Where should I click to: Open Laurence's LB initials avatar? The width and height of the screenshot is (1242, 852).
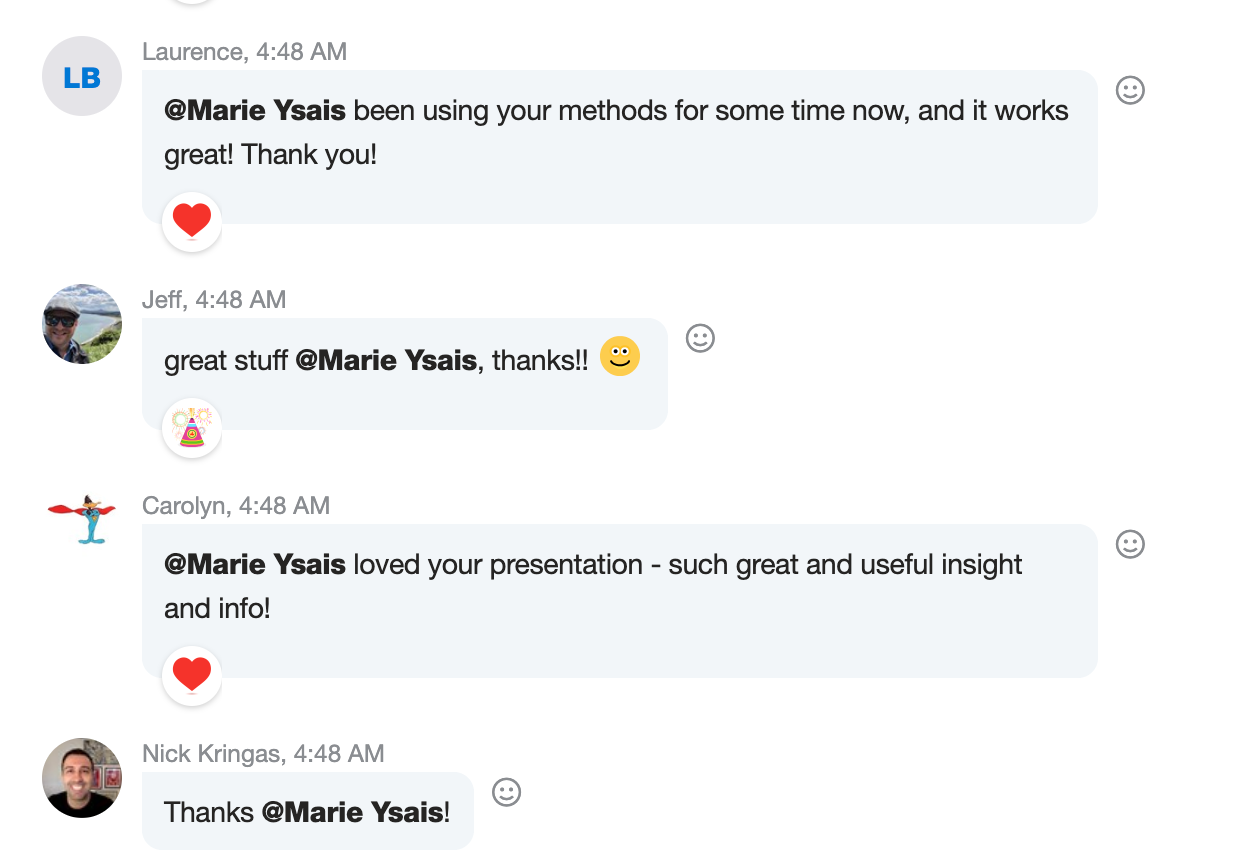[x=82, y=77]
